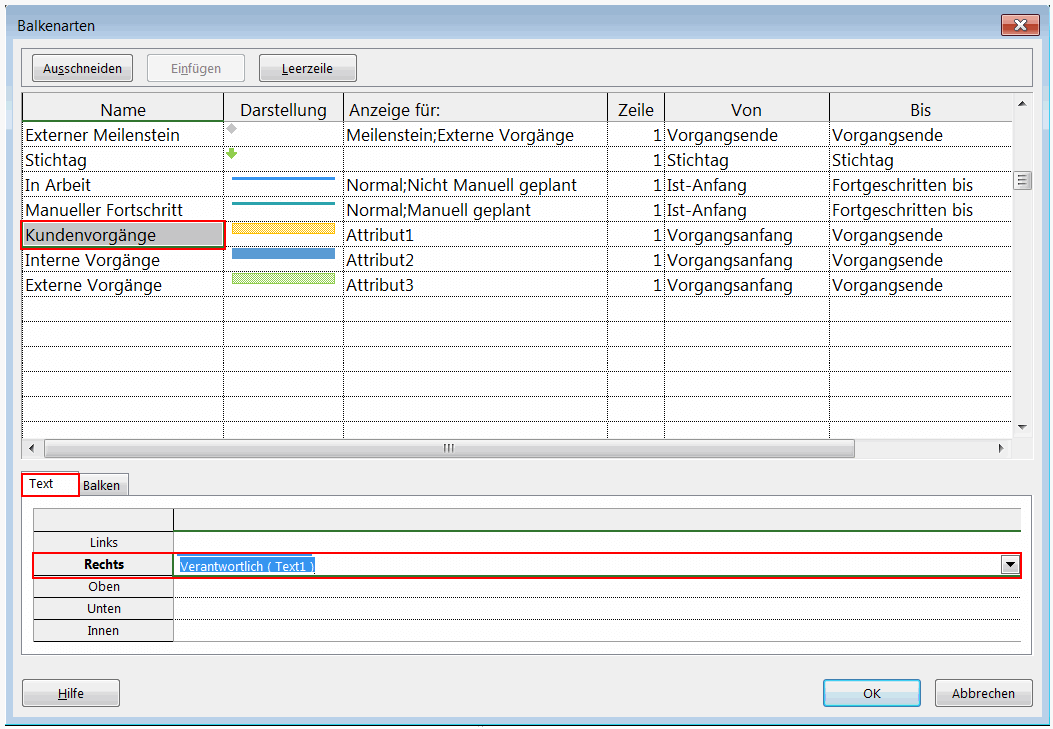This screenshot has height=729, width=1053.
Task: Select the blue Interne Vorgänge bar swatch
Action: click(283, 254)
